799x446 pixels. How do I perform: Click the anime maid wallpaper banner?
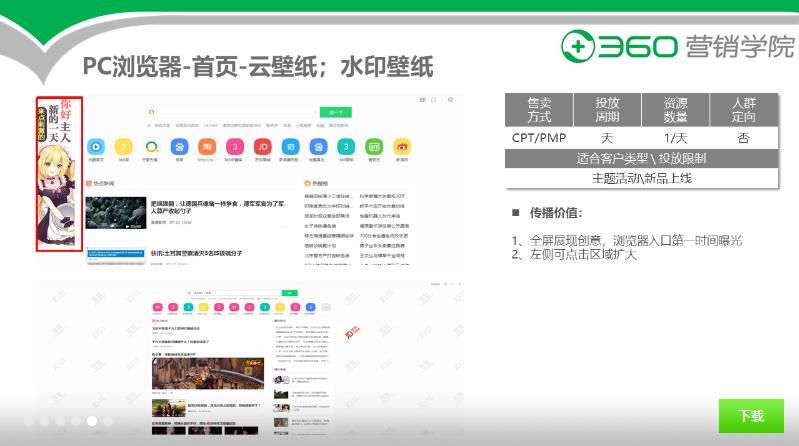pos(59,173)
